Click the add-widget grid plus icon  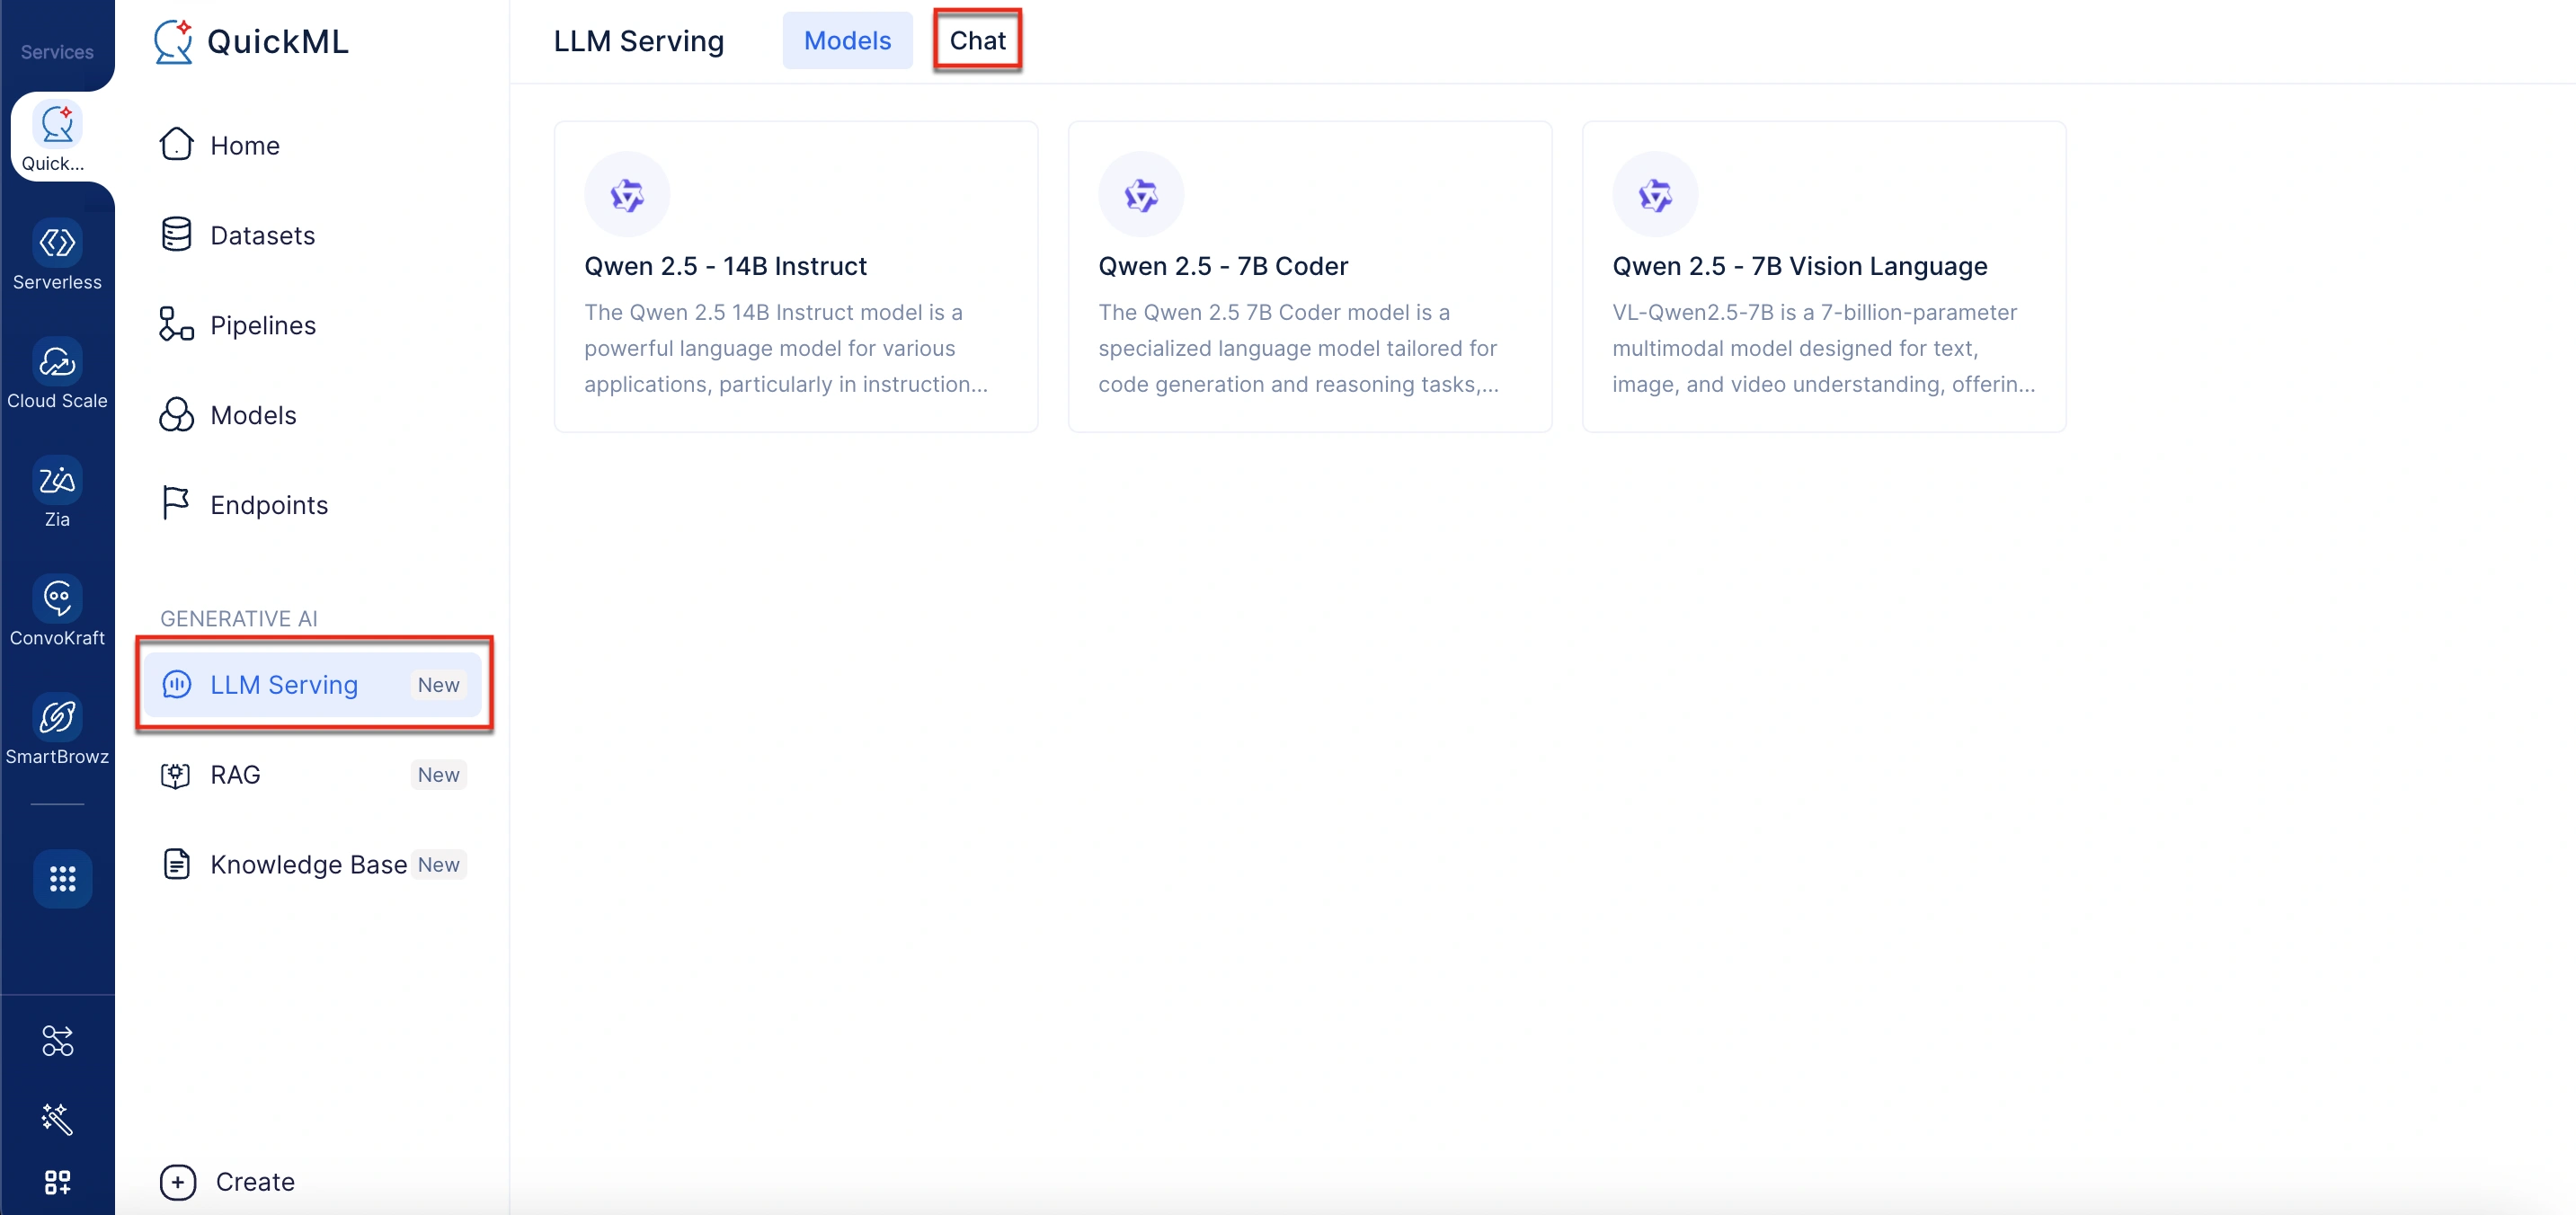(57, 1183)
